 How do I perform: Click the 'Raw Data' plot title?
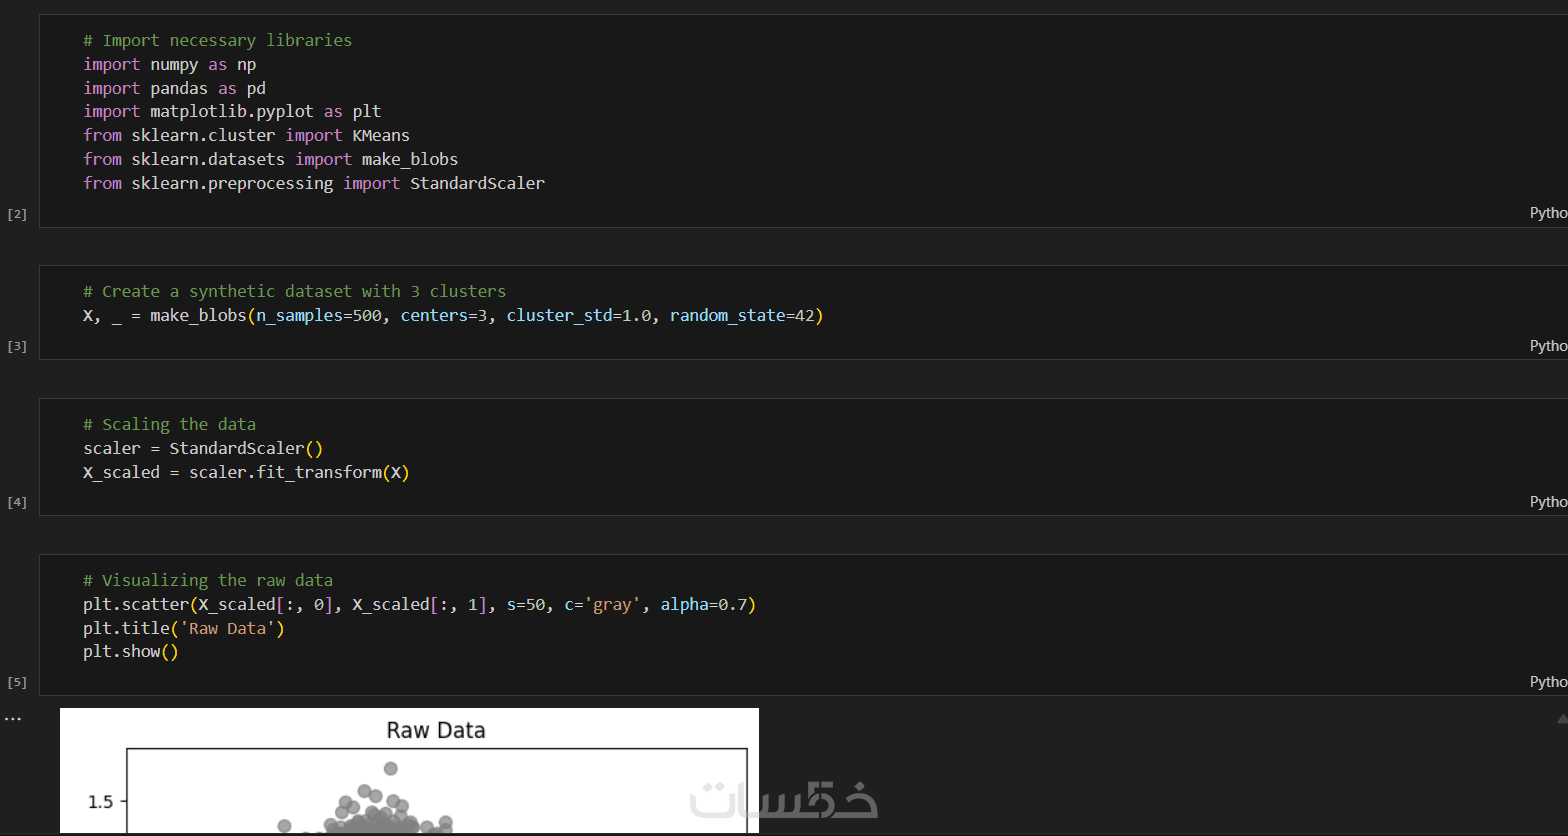pos(436,731)
